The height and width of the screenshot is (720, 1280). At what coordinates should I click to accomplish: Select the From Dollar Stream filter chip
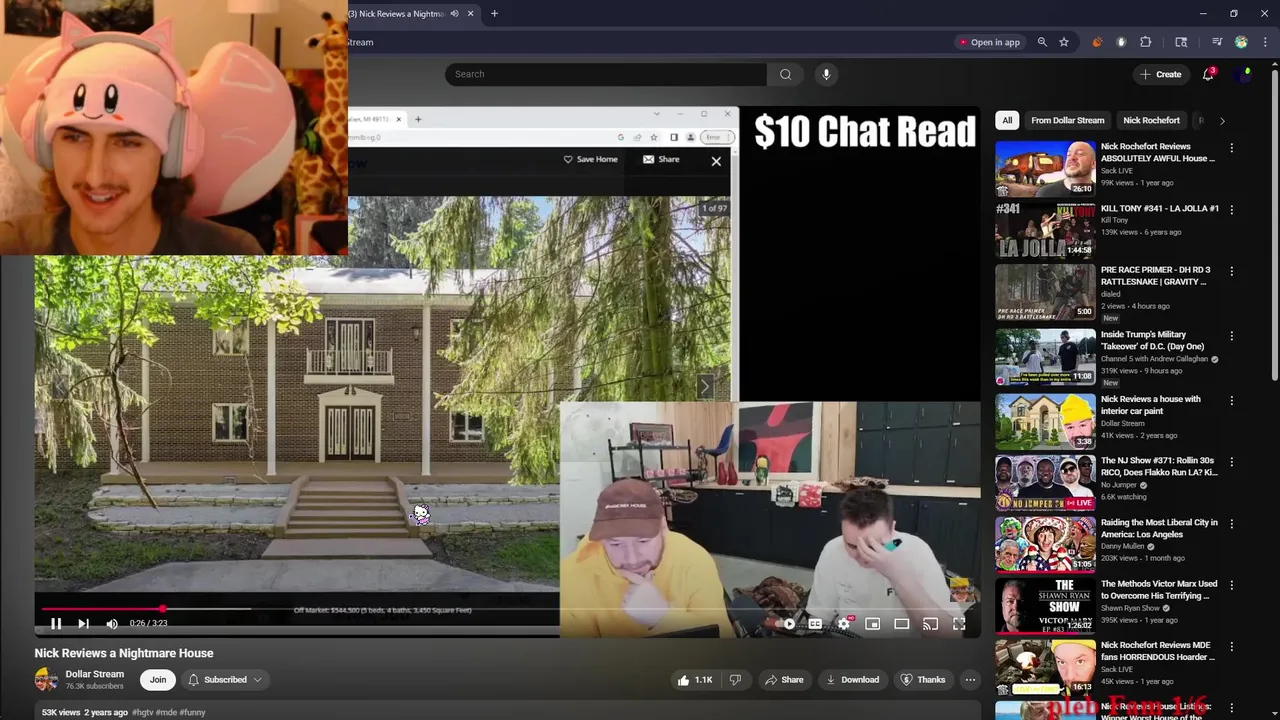click(1068, 120)
